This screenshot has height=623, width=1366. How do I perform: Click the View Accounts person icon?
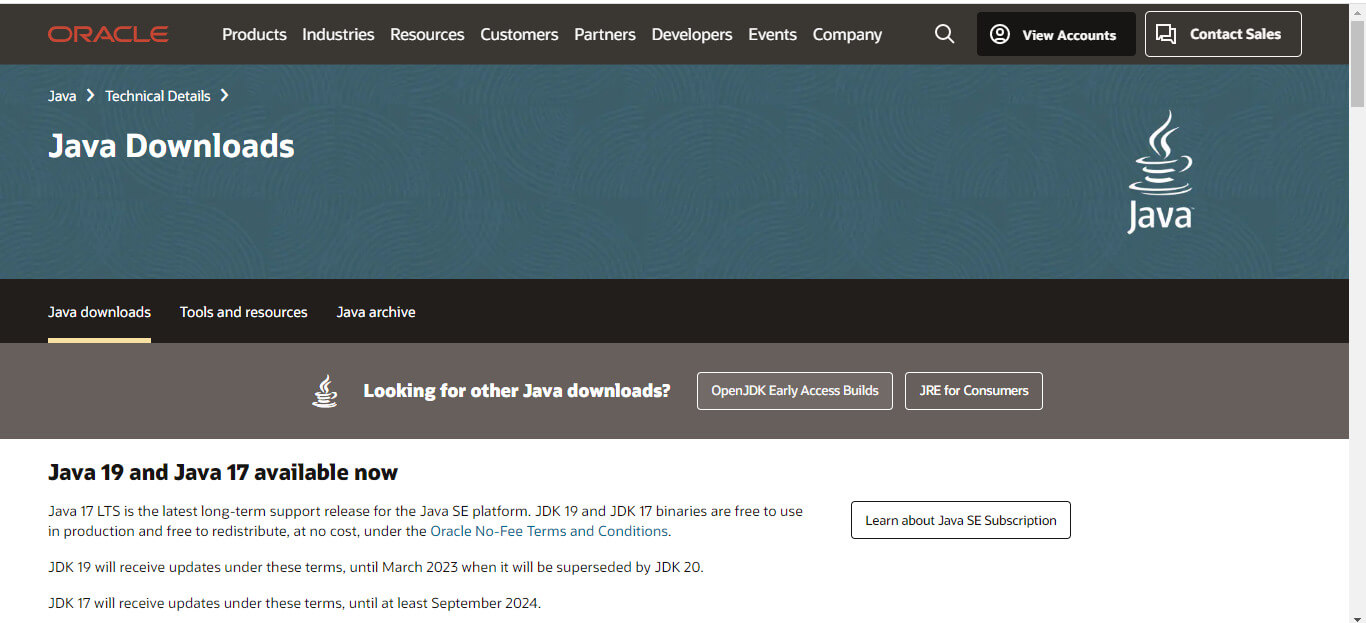[x=999, y=34]
